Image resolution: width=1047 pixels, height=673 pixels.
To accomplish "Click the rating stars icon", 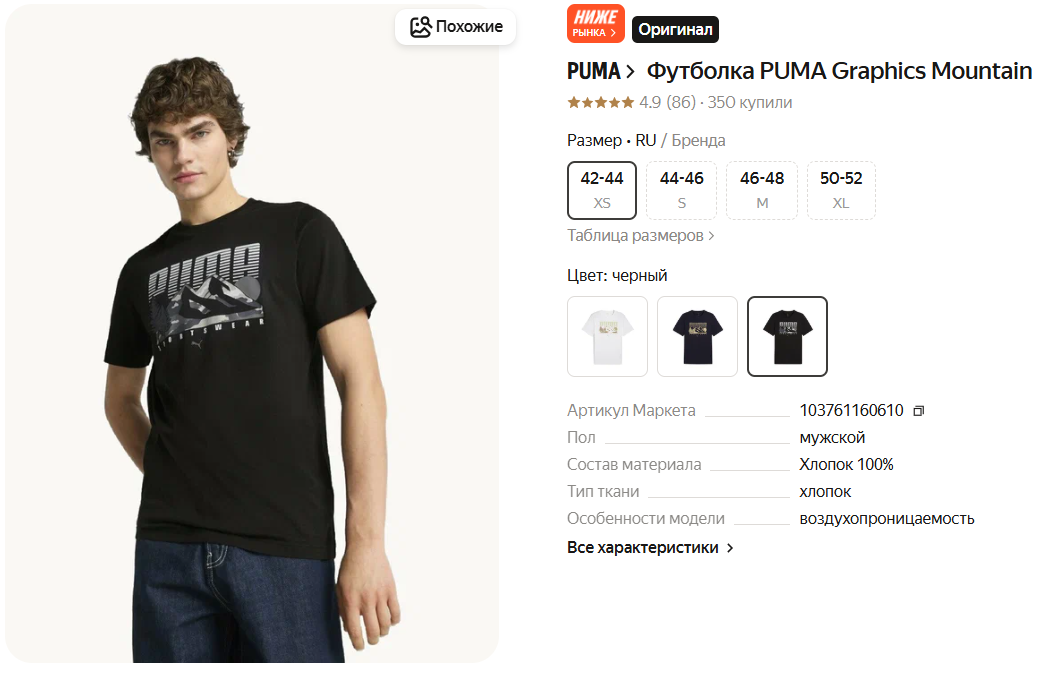I will (600, 102).
